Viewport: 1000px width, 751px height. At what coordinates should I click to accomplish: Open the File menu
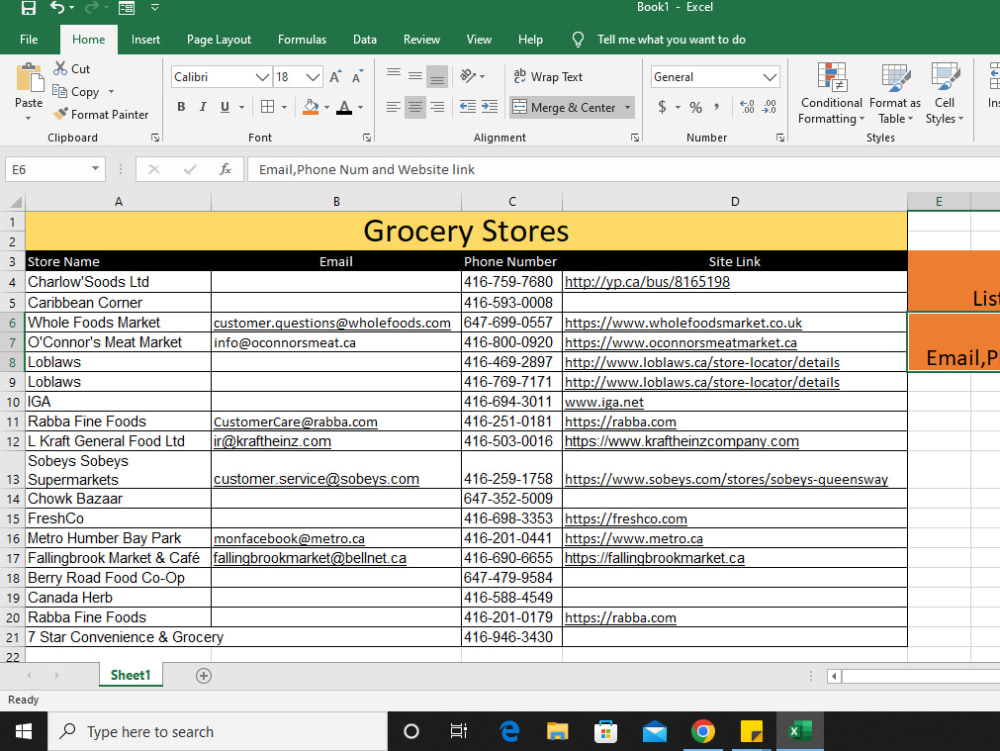click(29, 40)
